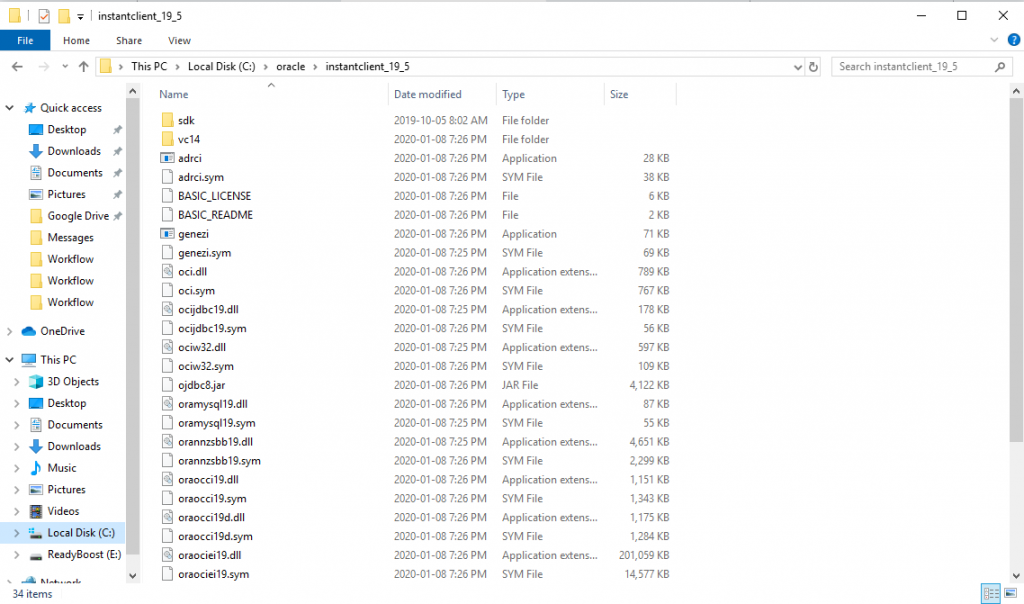Viewport: 1024px width, 604px height.
Task: Switch to large icons view
Action: pos(1008,594)
